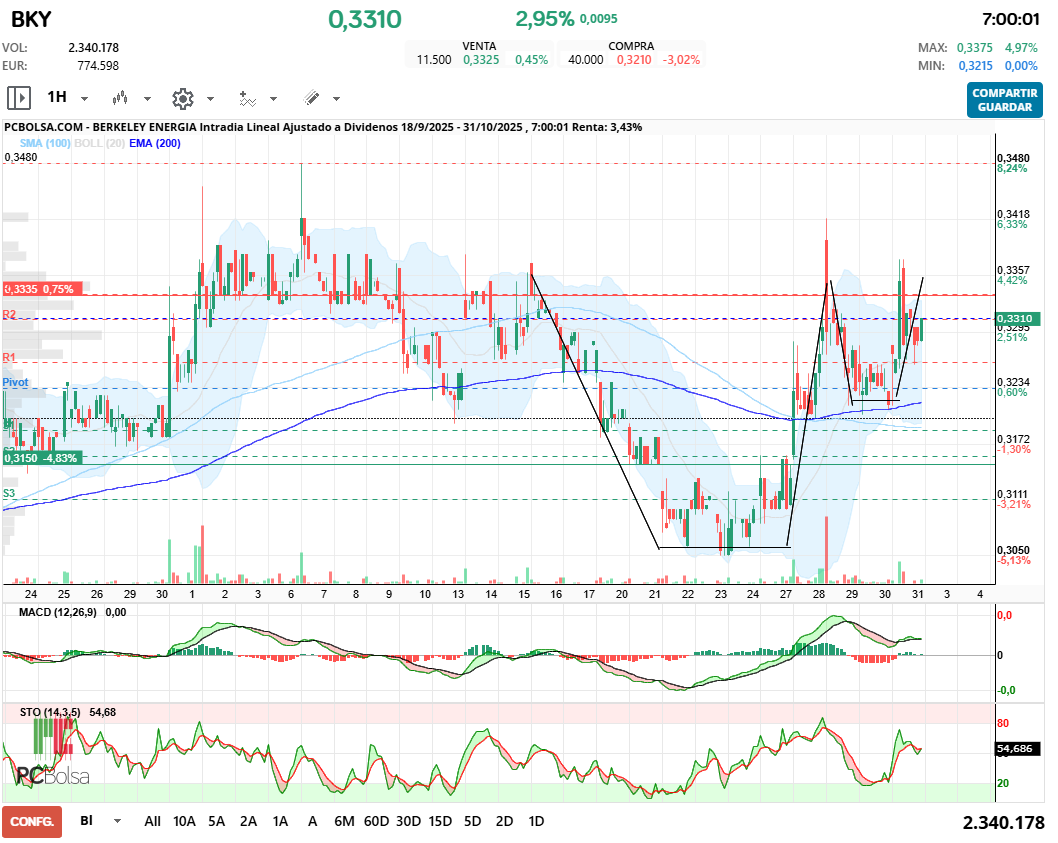Screen dimensions: 1058x843
Task: Click the BI label in bottom bar
Action: pyautogui.click(x=86, y=821)
